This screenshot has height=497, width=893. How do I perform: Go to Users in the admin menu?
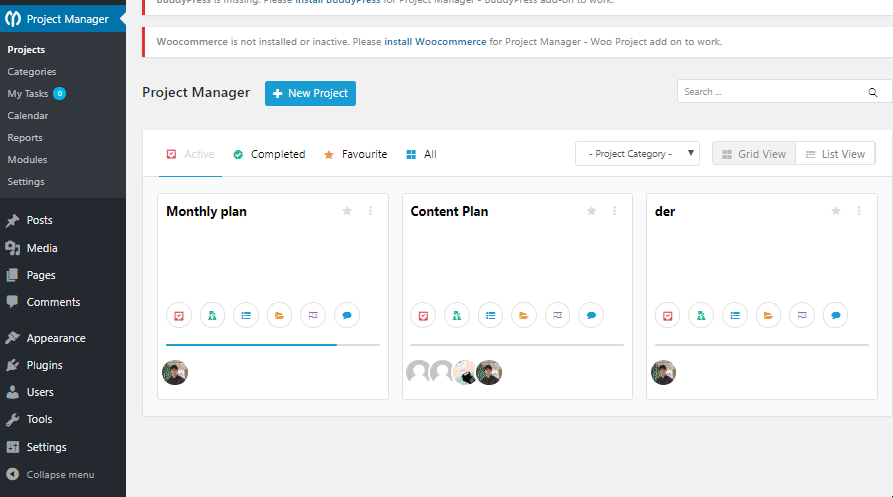pos(40,392)
